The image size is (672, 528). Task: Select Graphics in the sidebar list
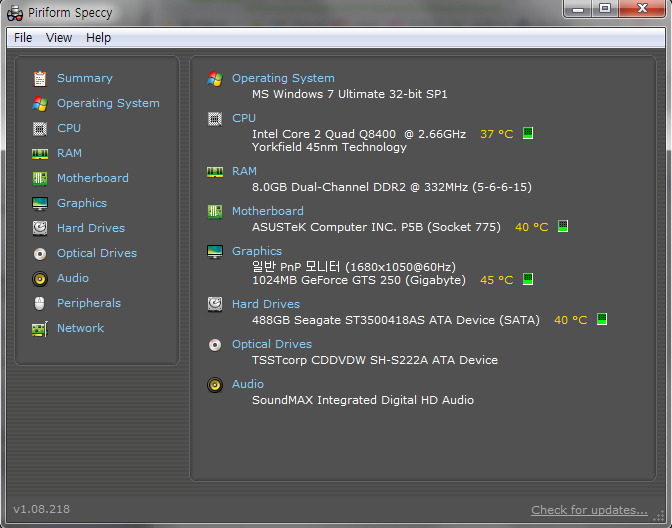point(82,203)
